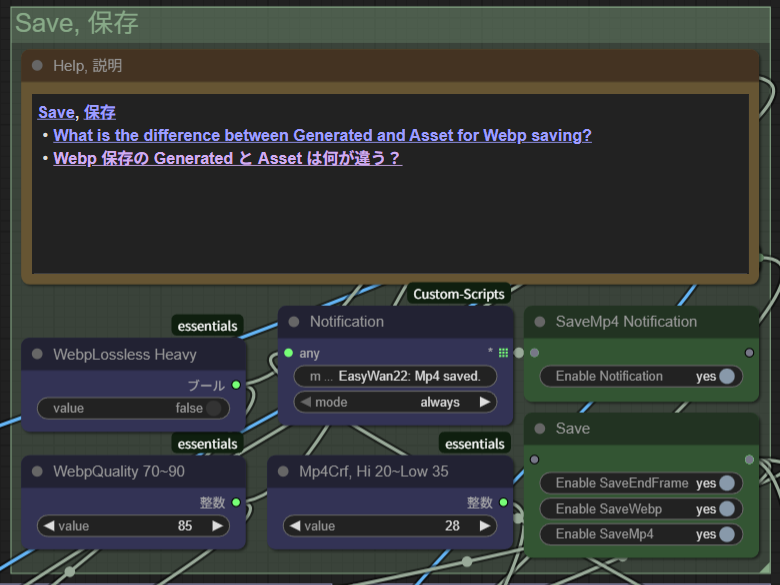Decrease WebpQuality value with the left arrow

[x=46, y=525]
